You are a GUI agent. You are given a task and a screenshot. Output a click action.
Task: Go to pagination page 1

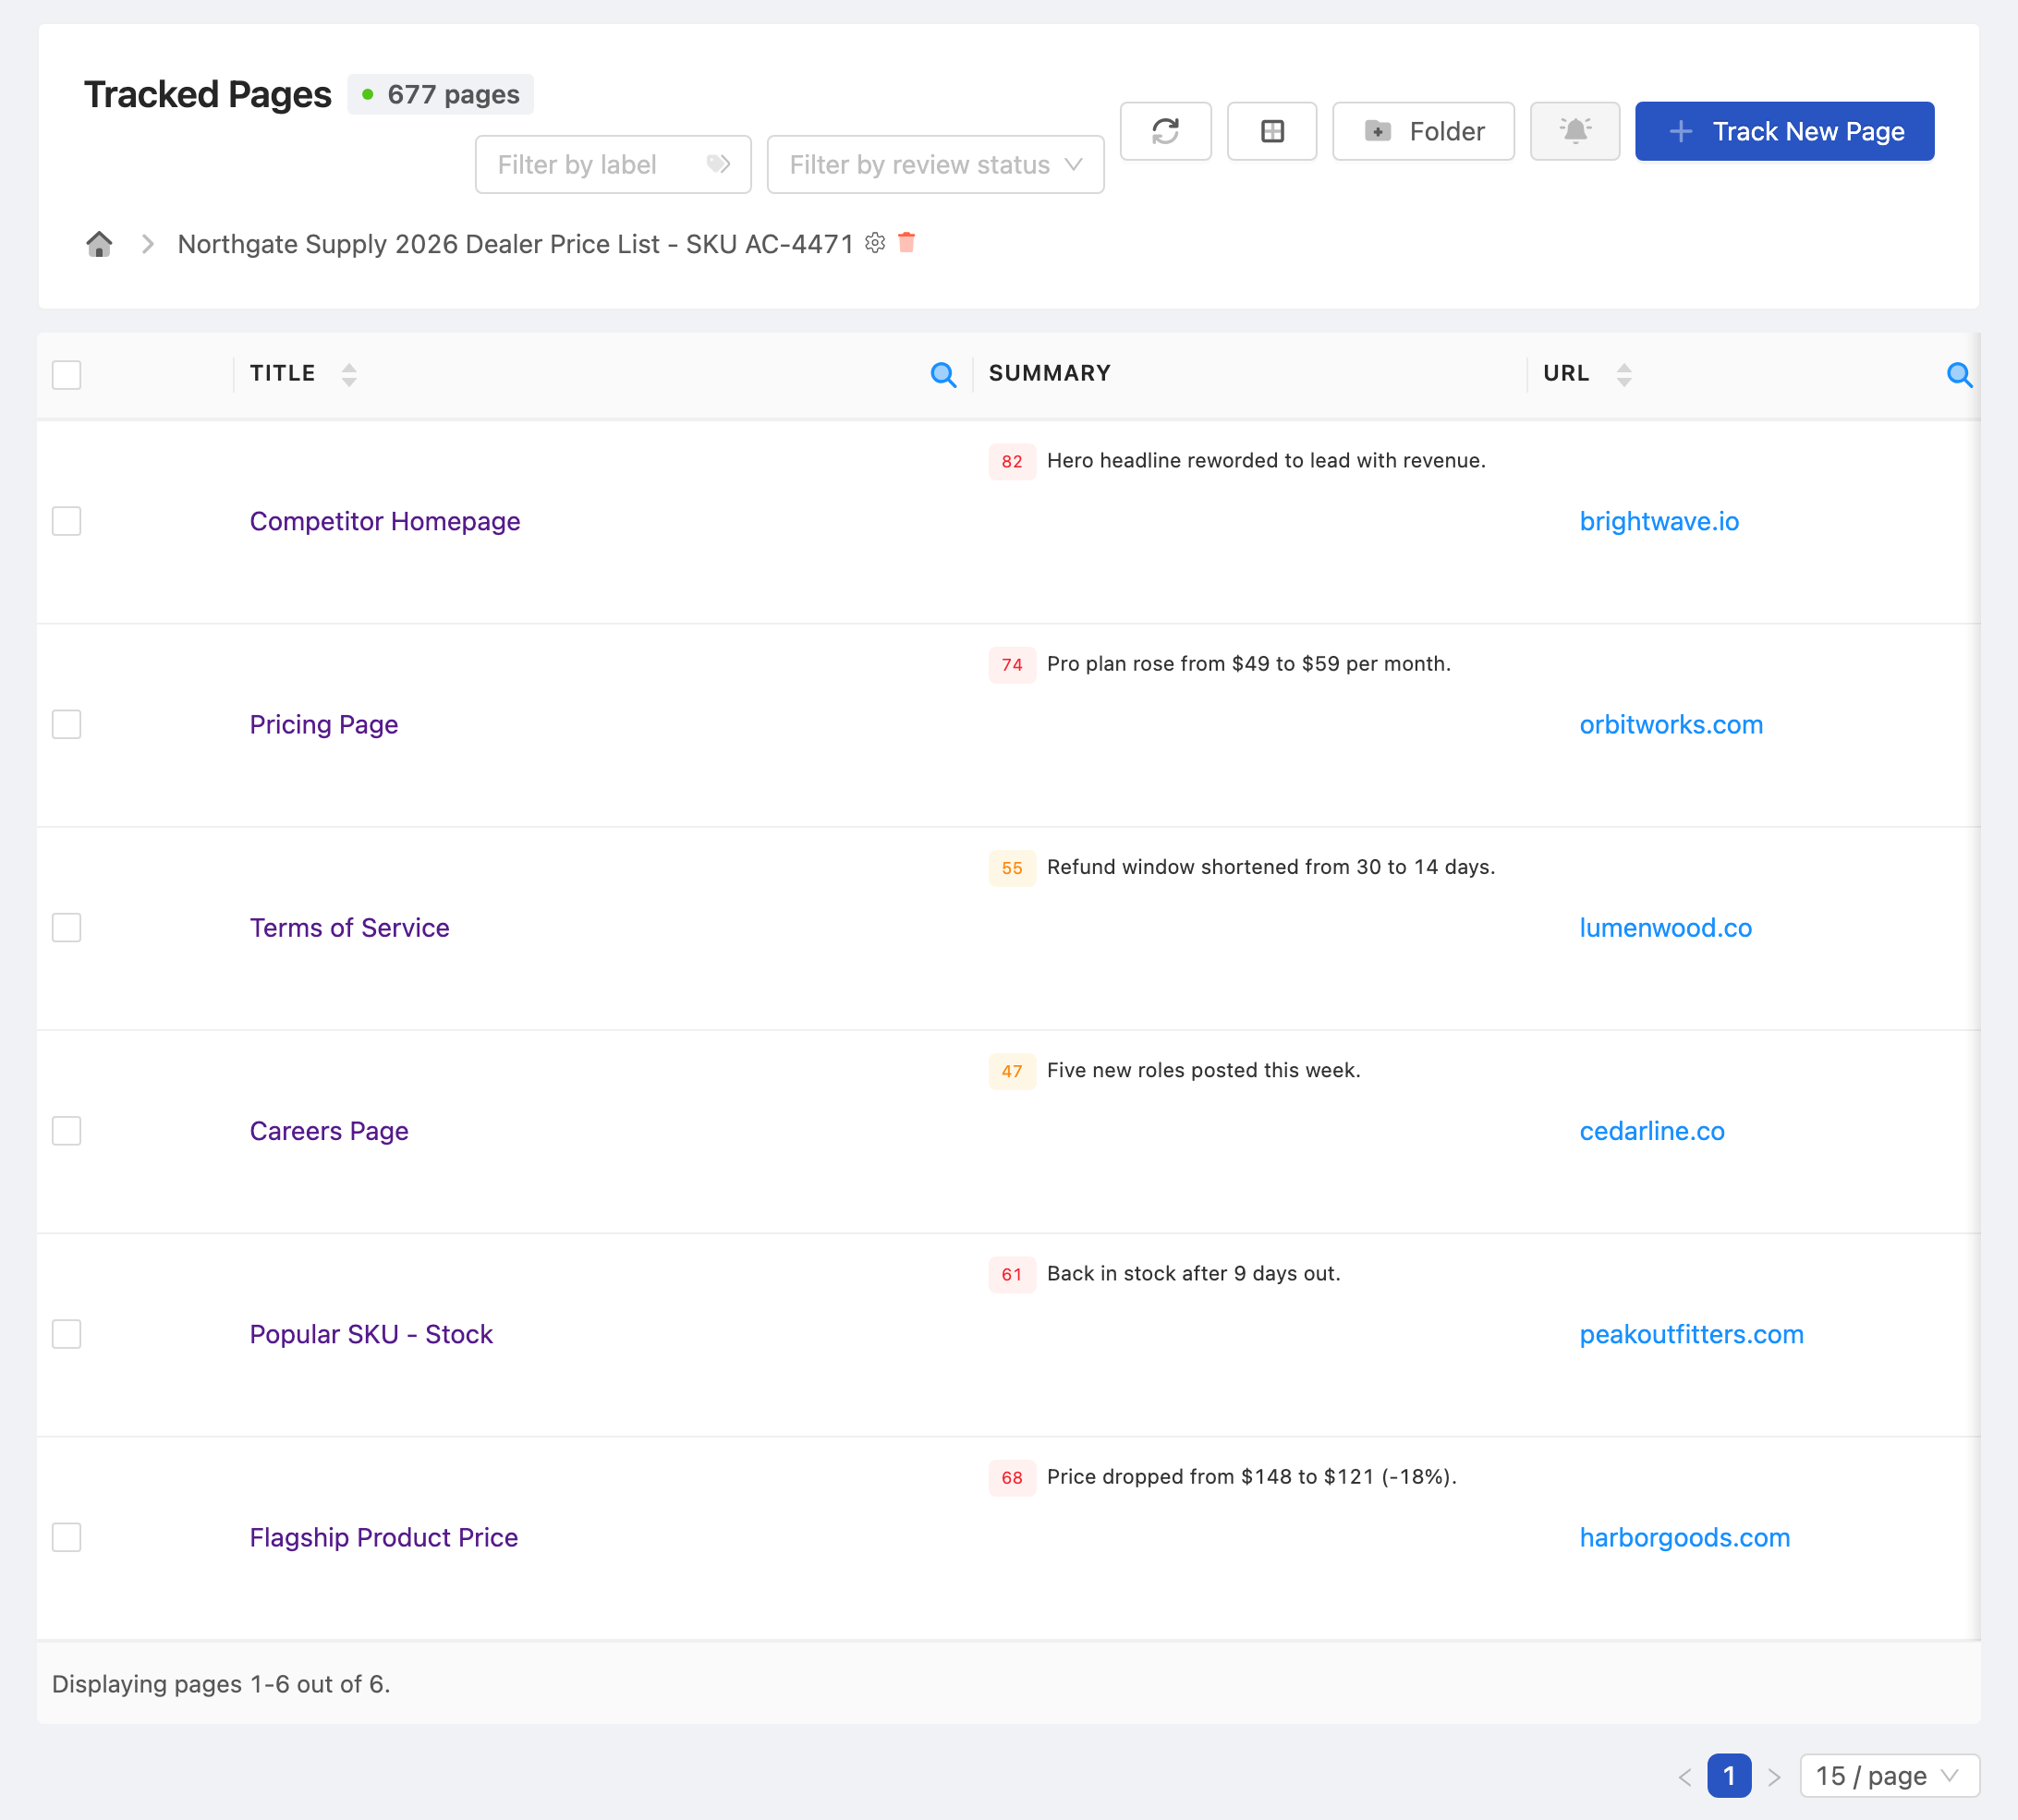pos(1729,1775)
